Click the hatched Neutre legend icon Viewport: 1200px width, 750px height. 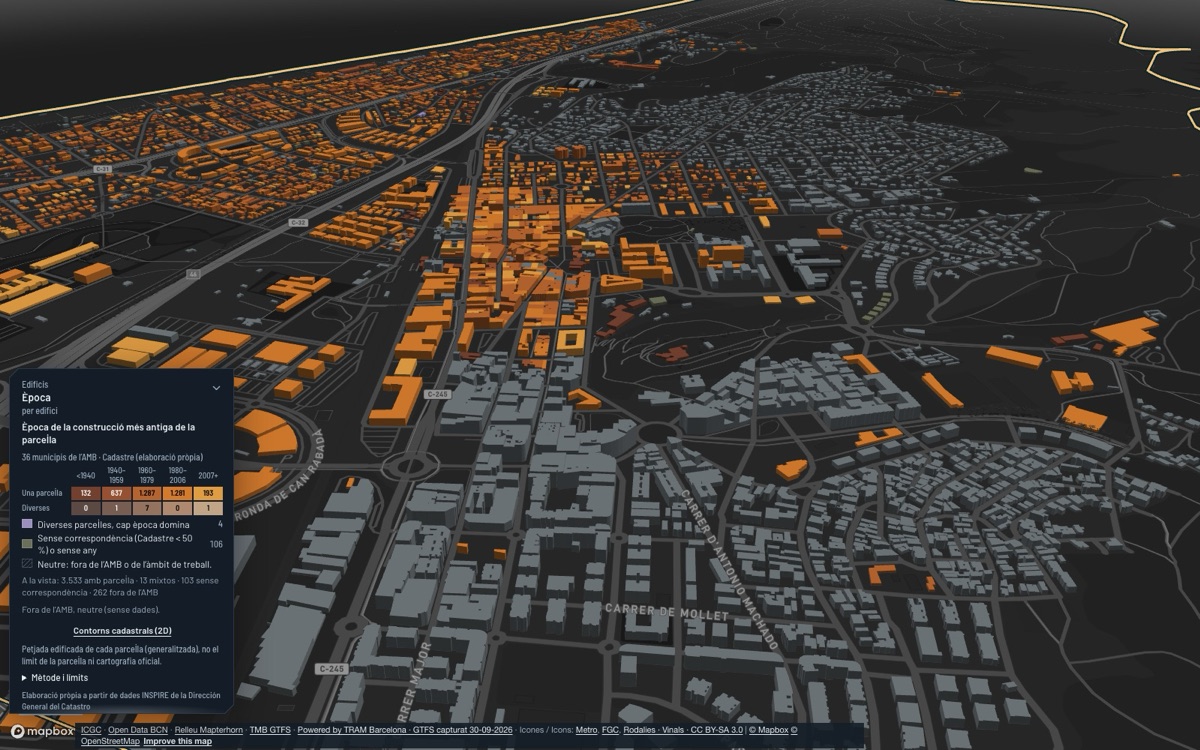tap(27, 564)
